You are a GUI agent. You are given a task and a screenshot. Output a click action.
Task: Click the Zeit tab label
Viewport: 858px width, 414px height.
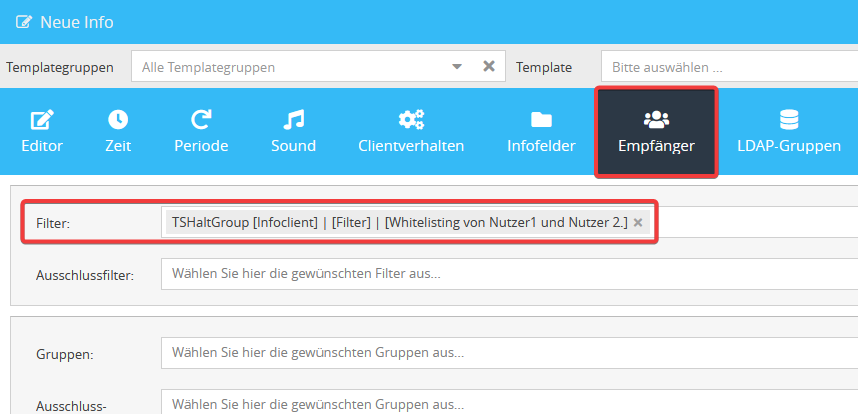118,146
